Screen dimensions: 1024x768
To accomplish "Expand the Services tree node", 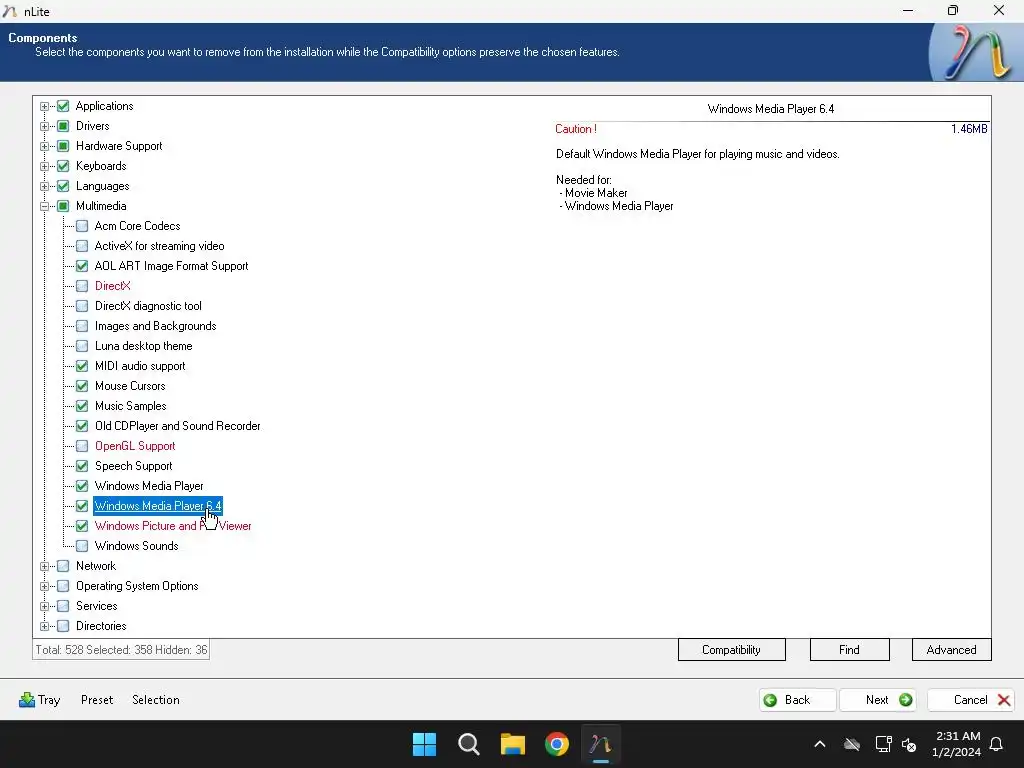I will click(44, 606).
